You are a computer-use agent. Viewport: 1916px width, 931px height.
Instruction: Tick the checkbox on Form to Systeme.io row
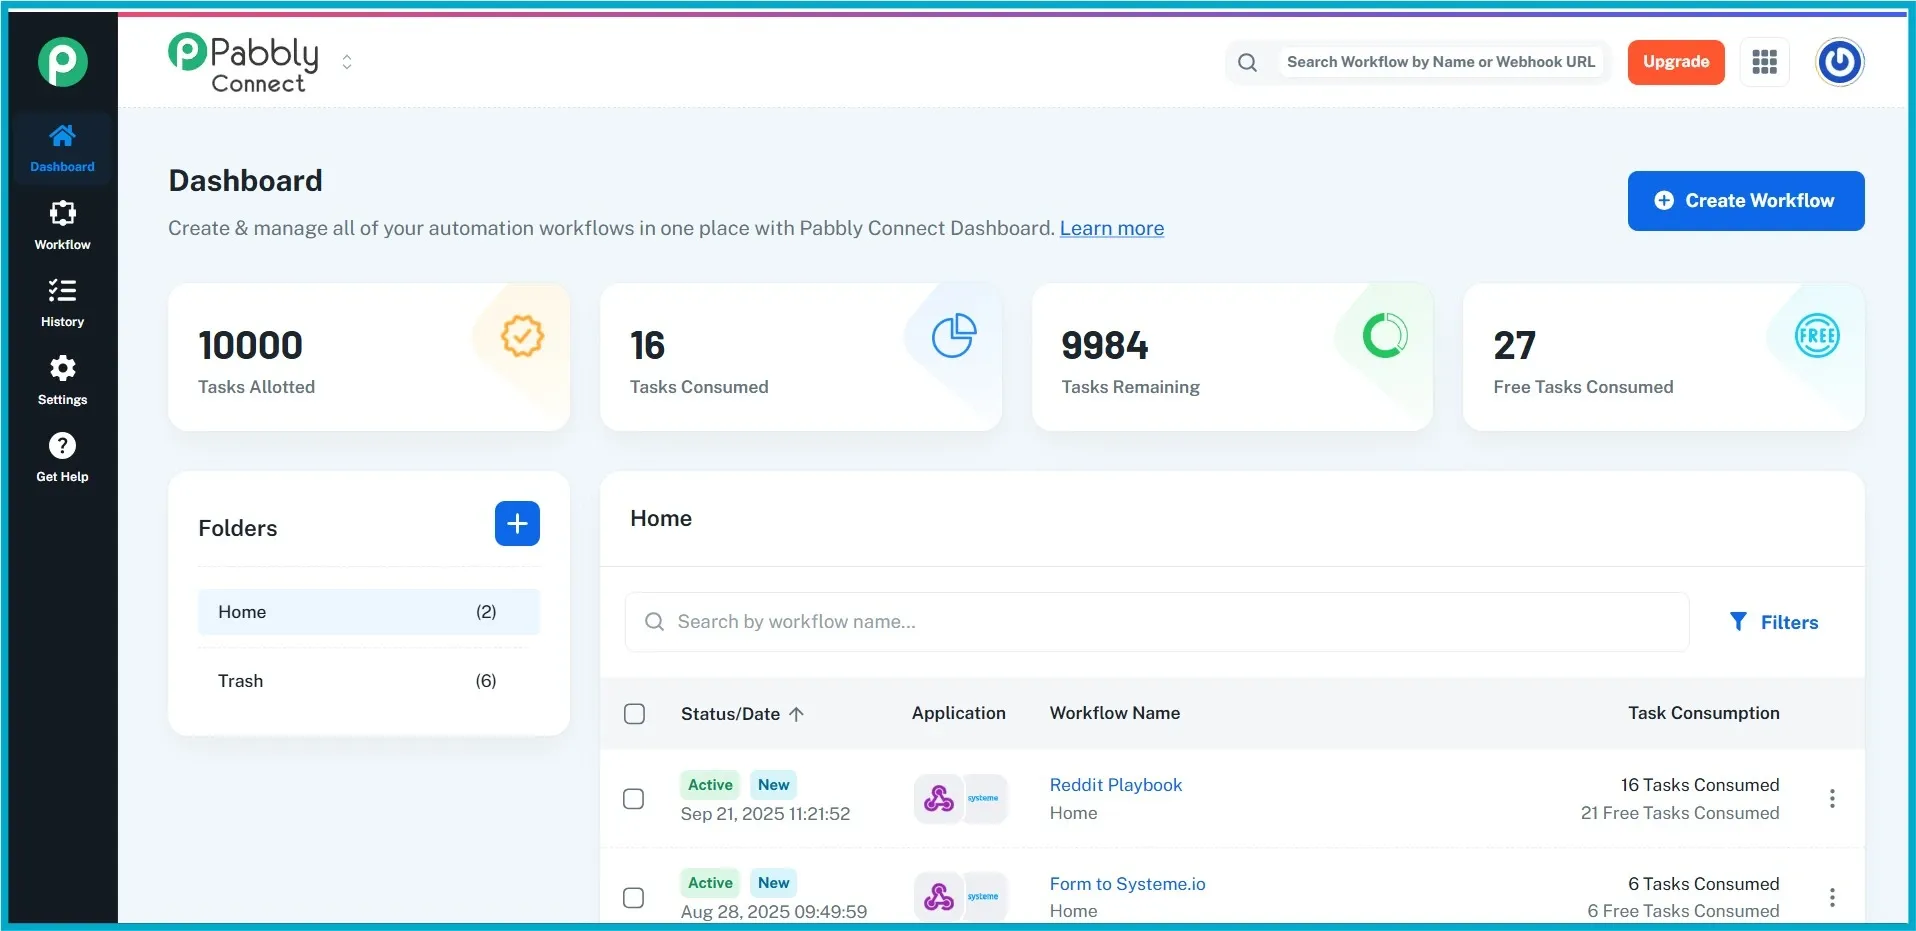click(634, 897)
